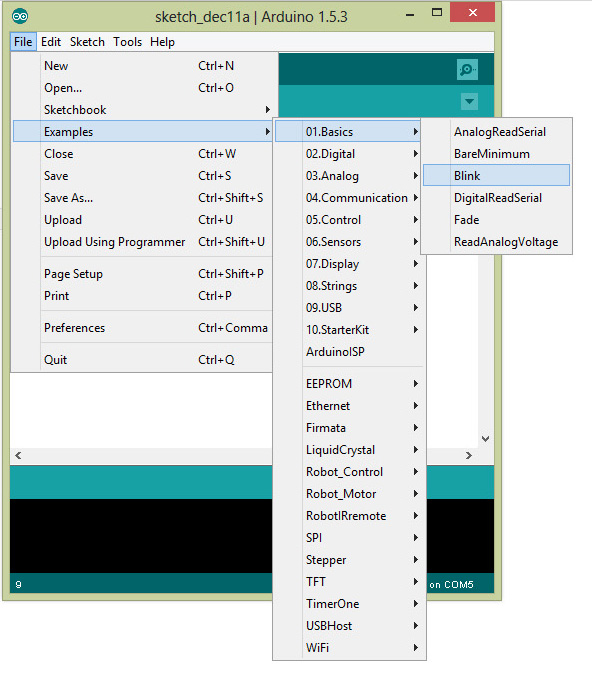The width and height of the screenshot is (592, 674).
Task: Click the tab dropdown arrow icon
Action: point(469,102)
